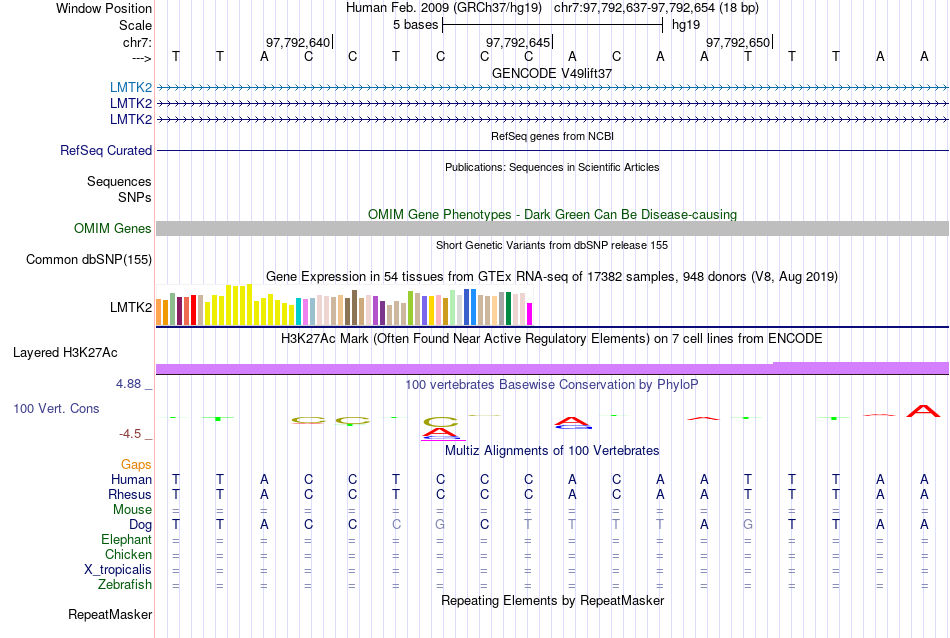Select the Mouse alignment row label

pyautogui.click(x=132, y=510)
